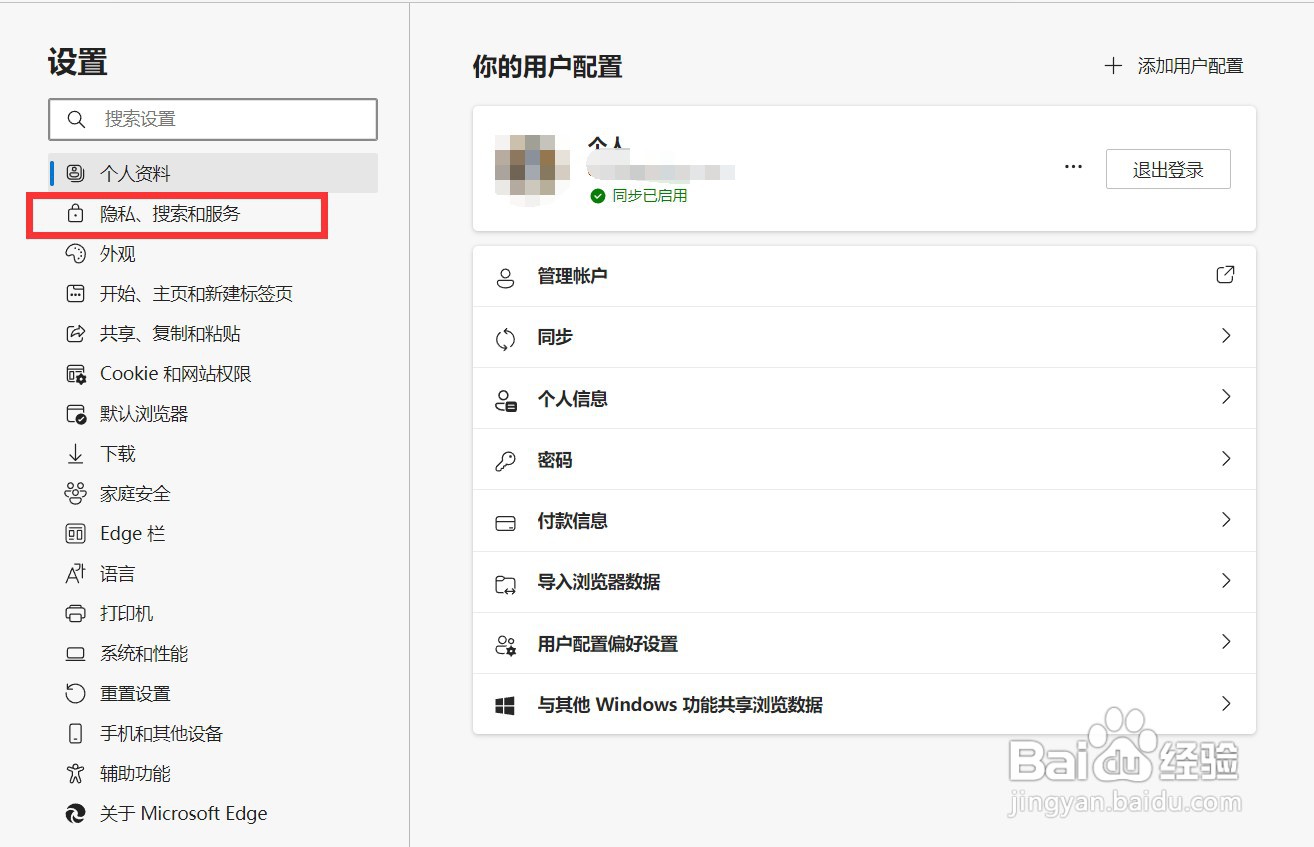Select the 默认浏览器 sidebar icon

[x=76, y=413]
